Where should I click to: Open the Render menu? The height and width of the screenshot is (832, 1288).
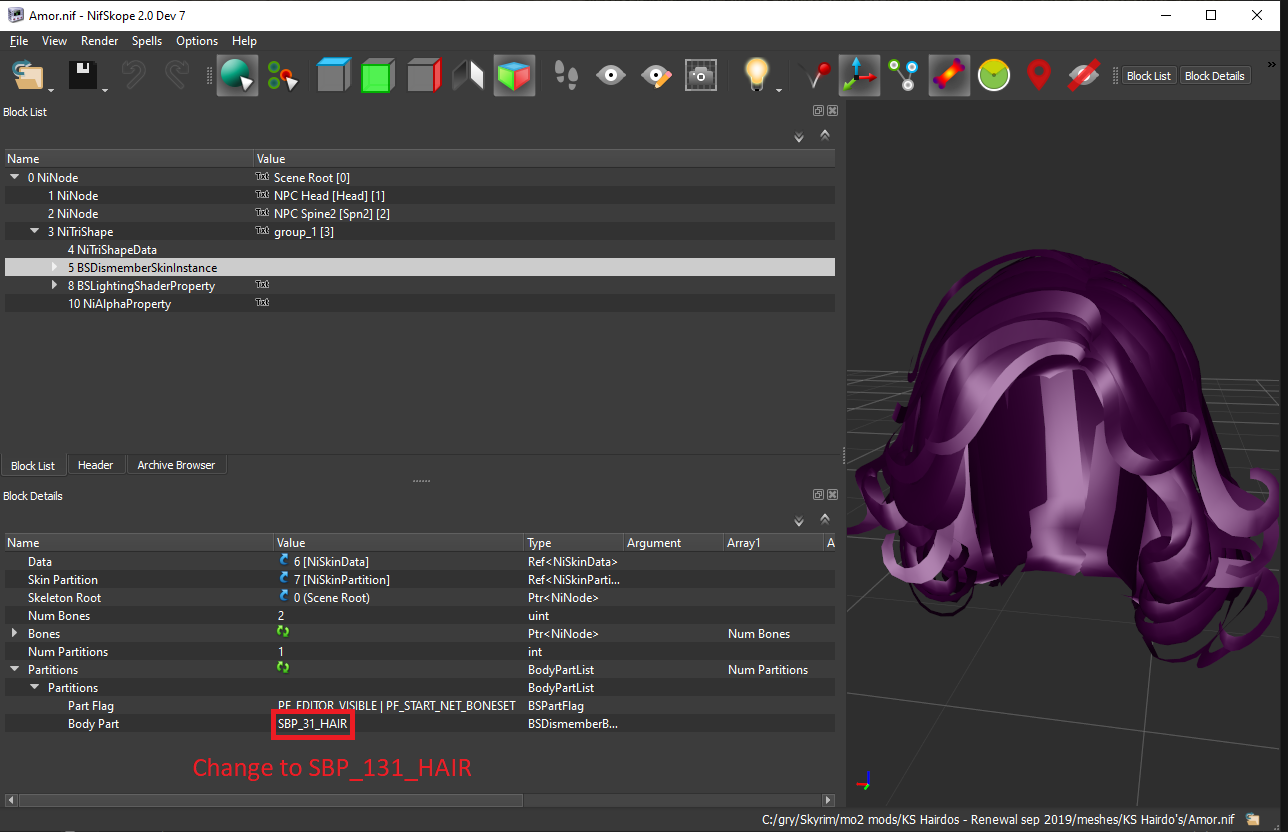[100, 41]
